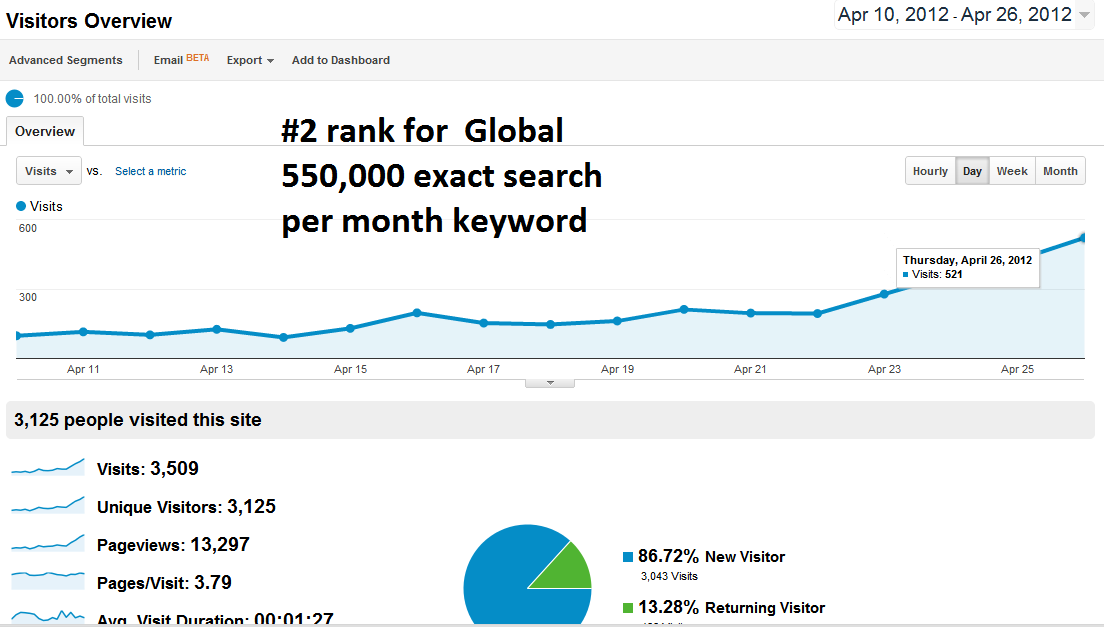This screenshot has width=1104, height=628.
Task: Switch graph to Month view
Action: 1060,171
